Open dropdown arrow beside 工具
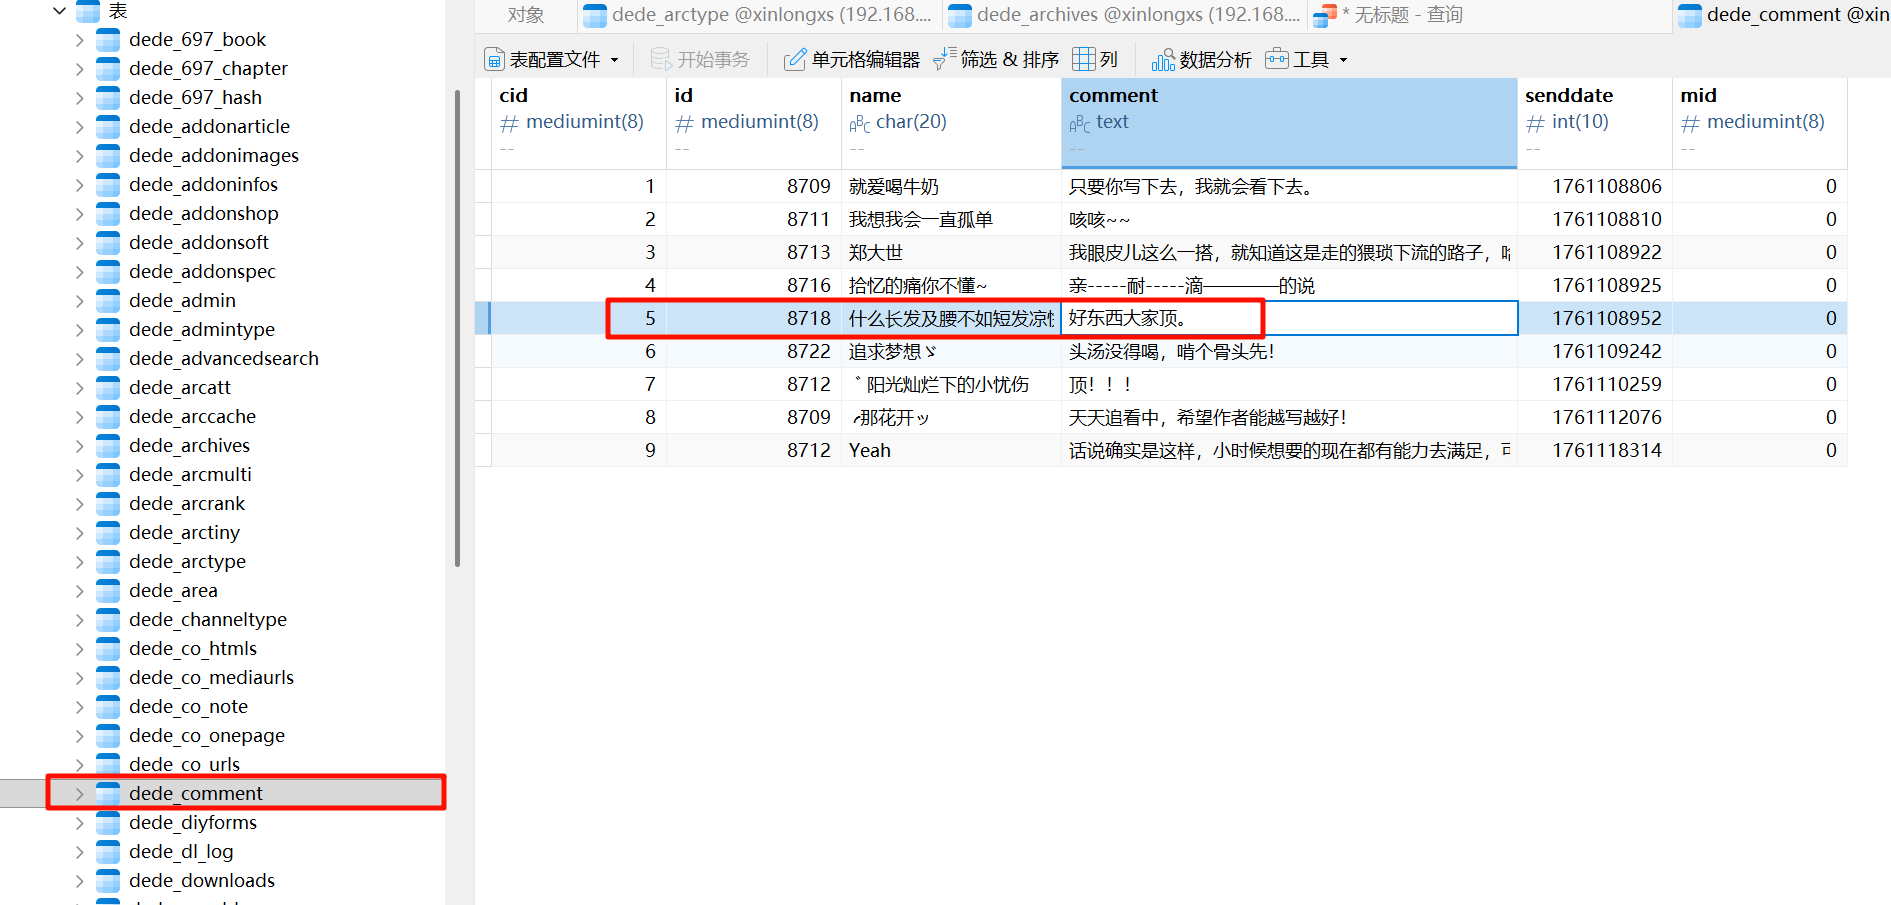 point(1343,60)
